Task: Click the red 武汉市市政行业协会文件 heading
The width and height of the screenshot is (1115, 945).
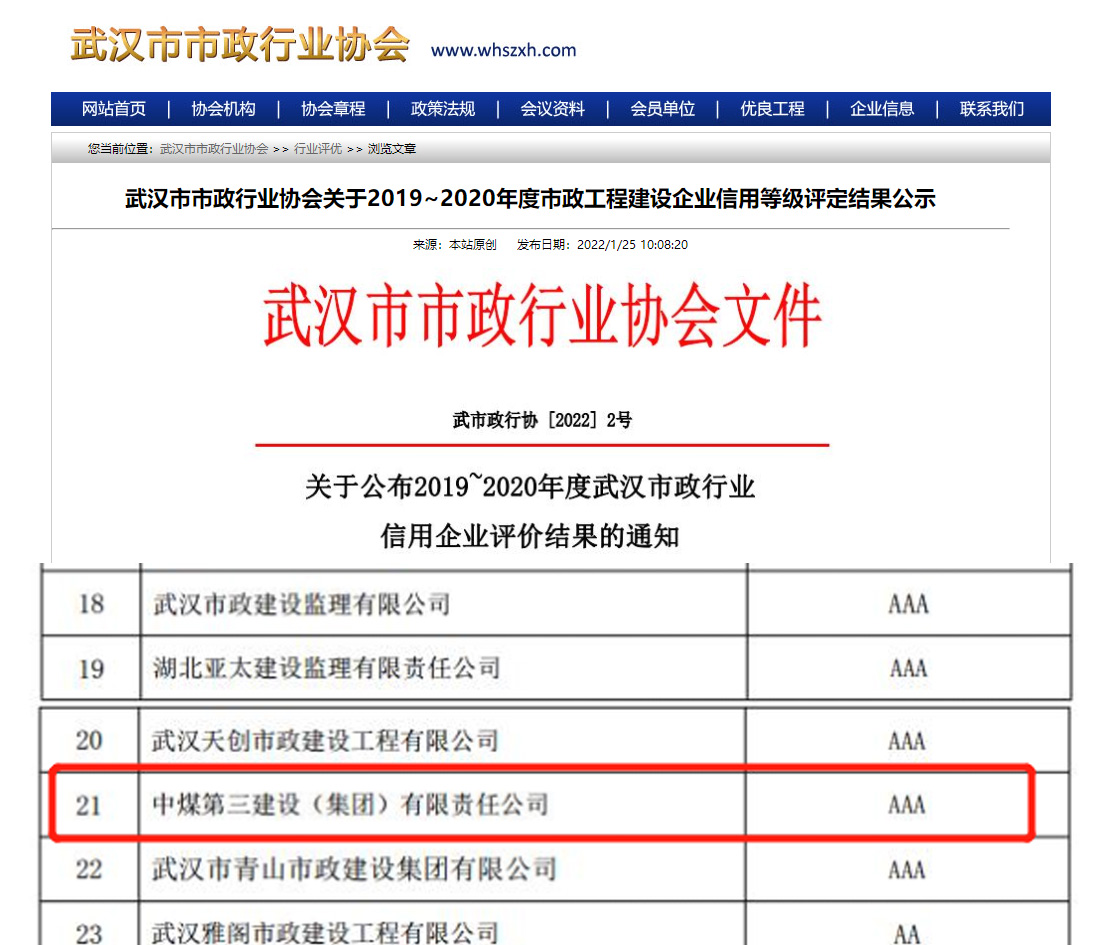Action: pyautogui.click(x=543, y=316)
